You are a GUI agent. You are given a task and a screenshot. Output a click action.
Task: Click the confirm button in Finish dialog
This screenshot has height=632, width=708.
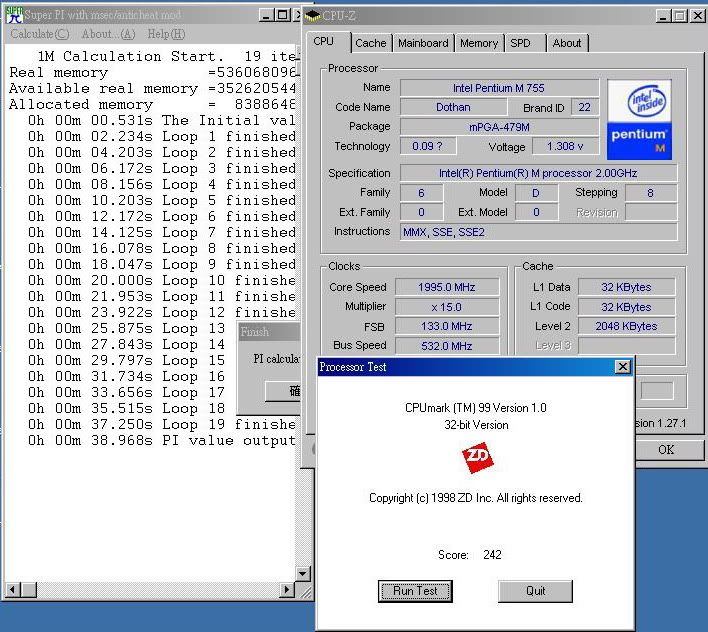[283, 391]
